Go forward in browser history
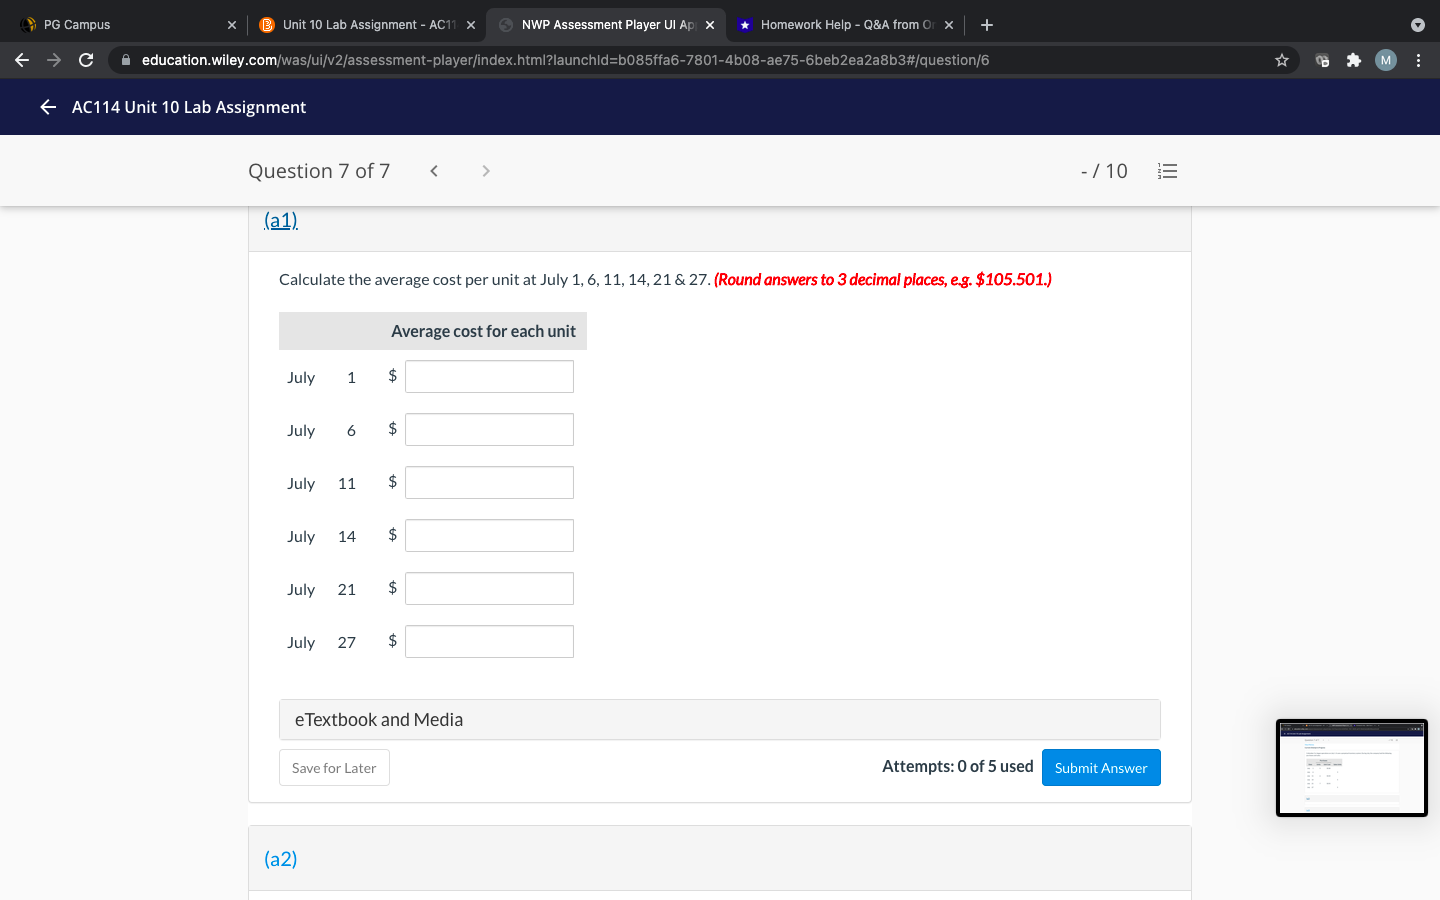This screenshot has width=1440, height=900. tap(54, 60)
